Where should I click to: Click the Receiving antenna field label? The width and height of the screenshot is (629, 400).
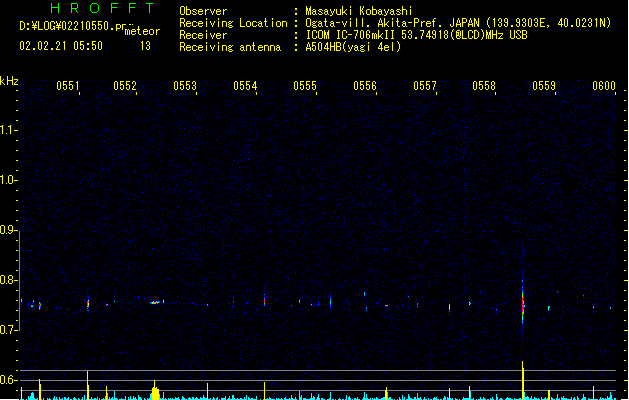[230, 47]
